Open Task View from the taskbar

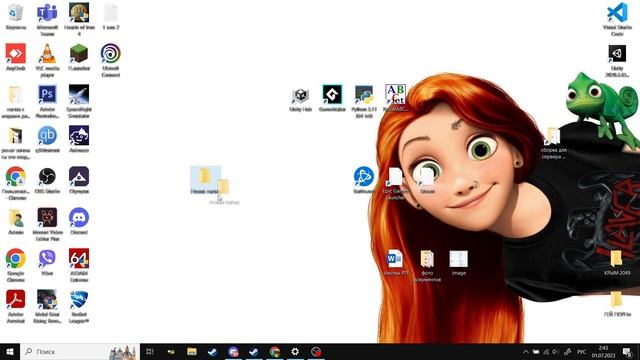(150, 351)
